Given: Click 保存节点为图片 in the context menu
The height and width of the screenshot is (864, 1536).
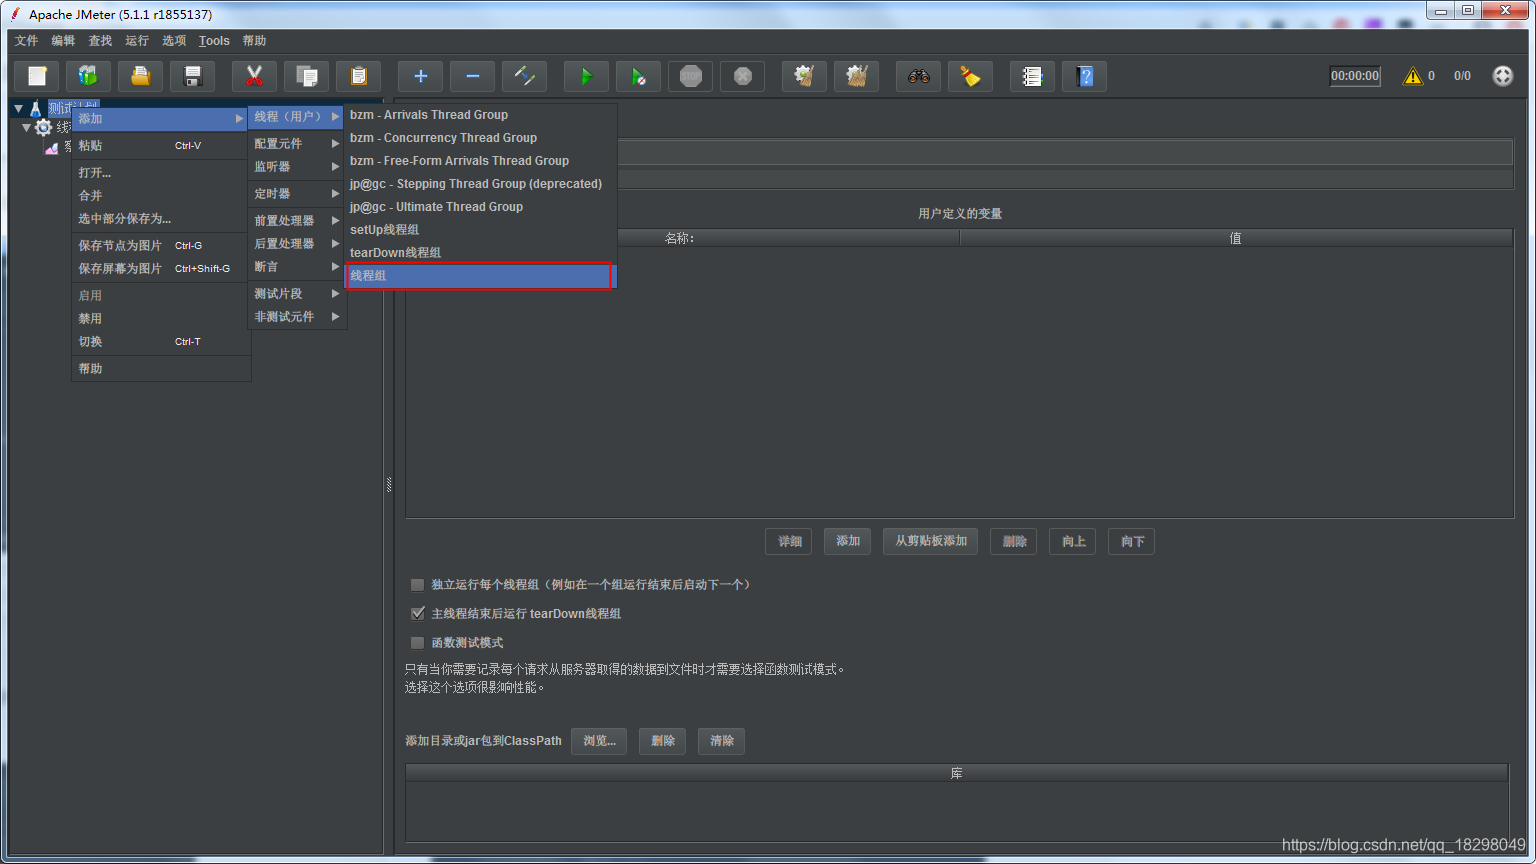Looking at the screenshot, I should (x=160, y=246).
